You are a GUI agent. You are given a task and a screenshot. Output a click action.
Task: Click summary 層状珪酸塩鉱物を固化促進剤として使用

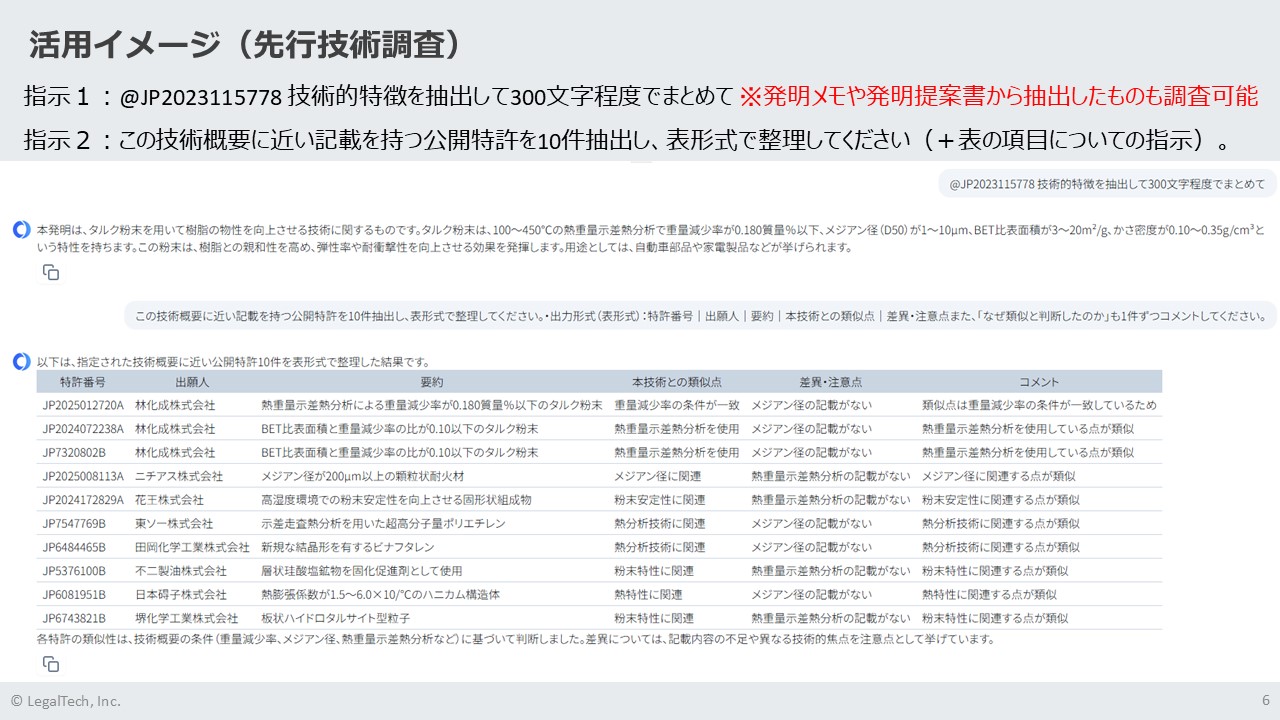tap(361, 570)
